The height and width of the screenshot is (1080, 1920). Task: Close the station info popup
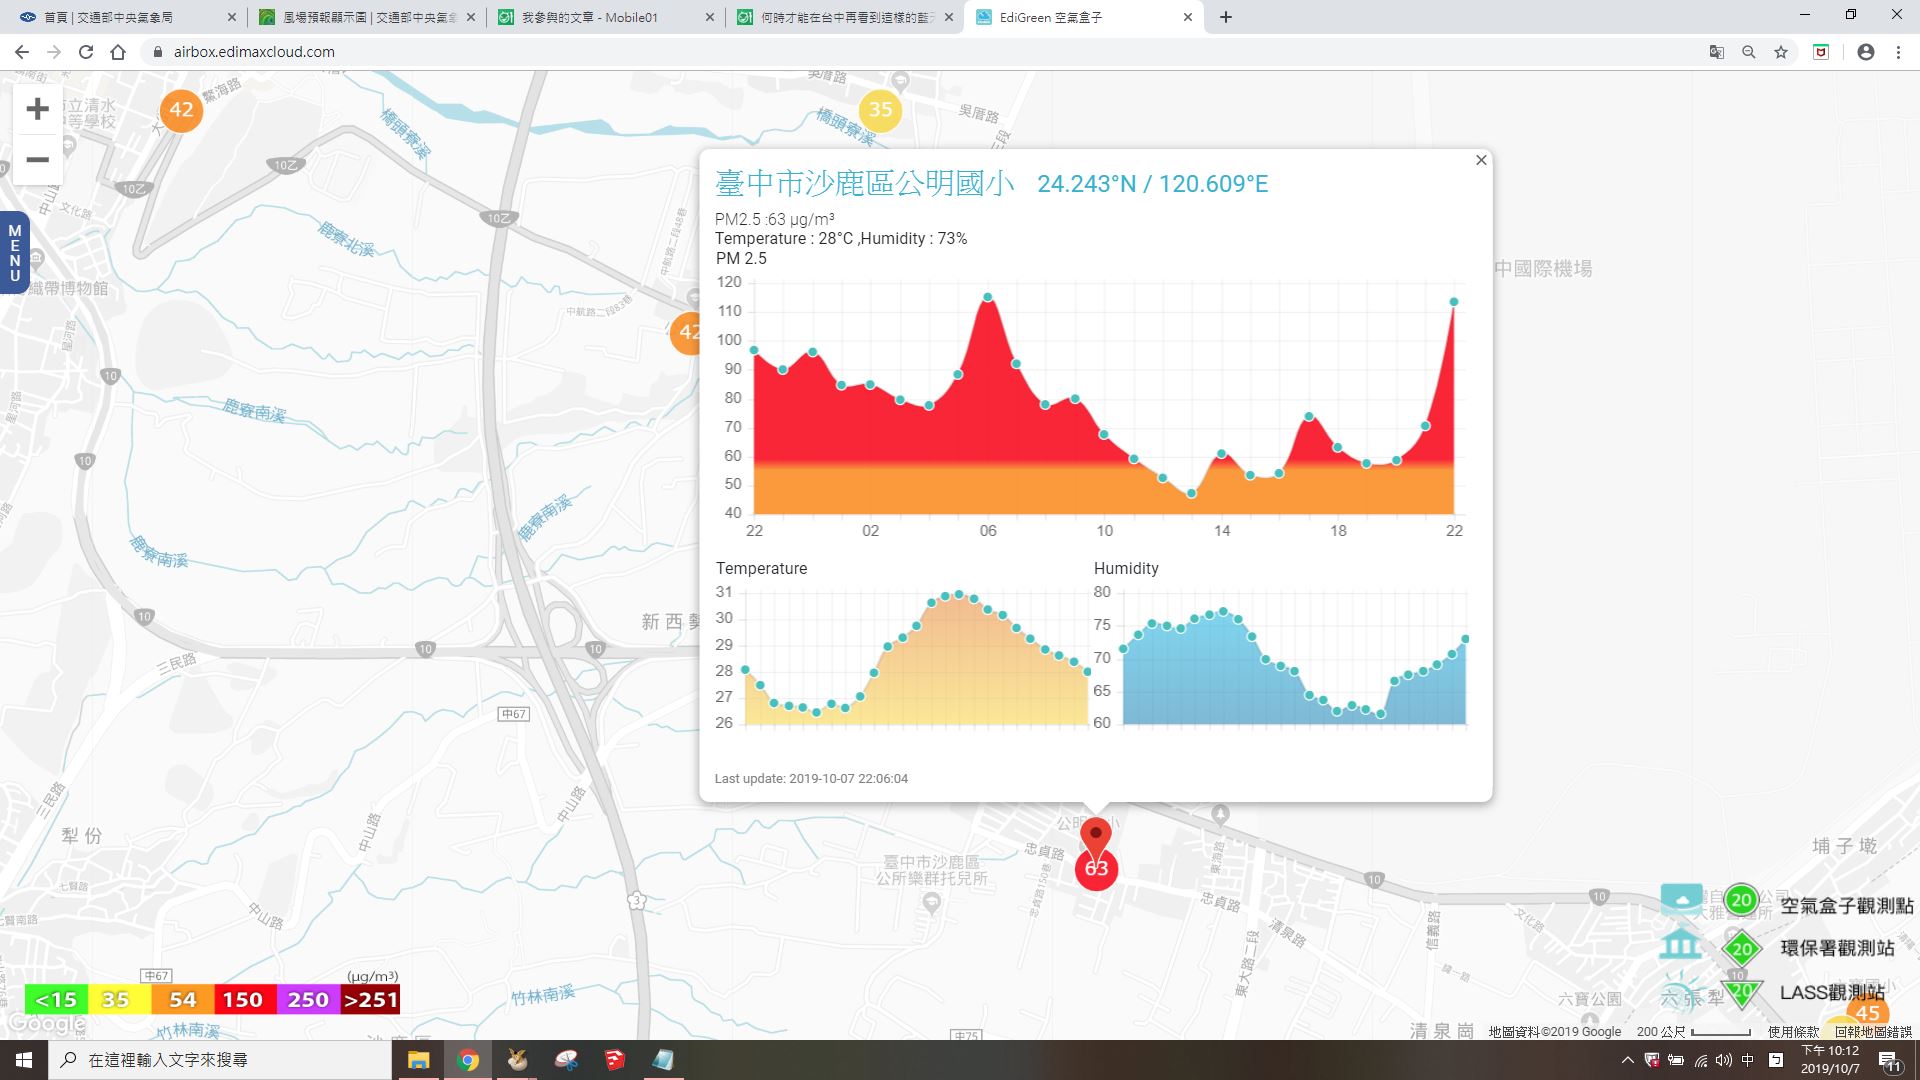pos(1481,160)
